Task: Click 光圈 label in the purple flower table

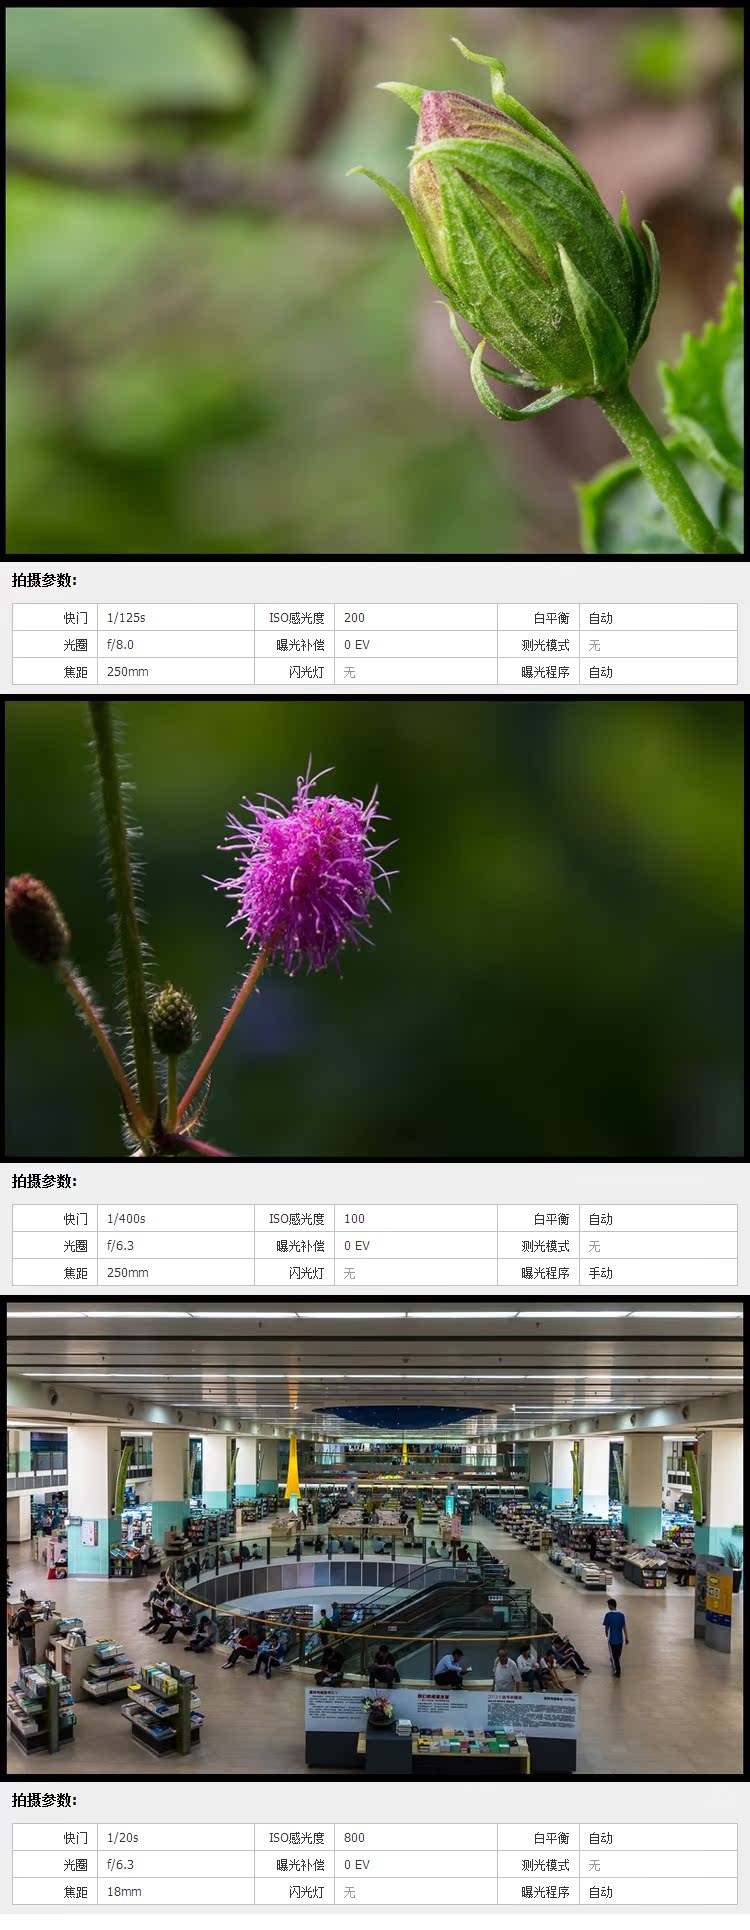Action: tap(76, 1246)
